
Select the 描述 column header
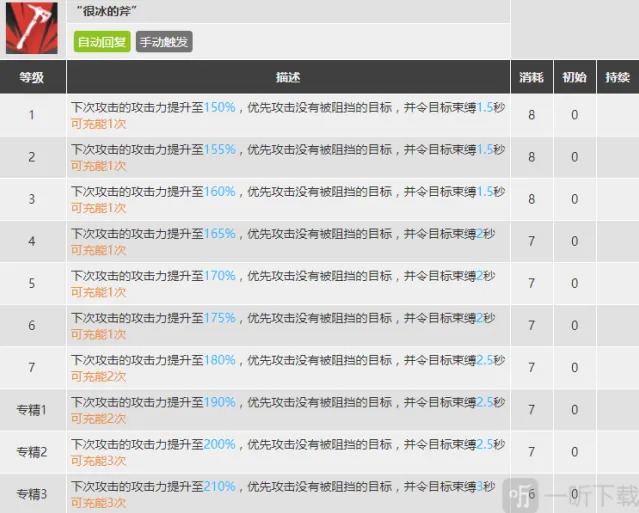(288, 77)
